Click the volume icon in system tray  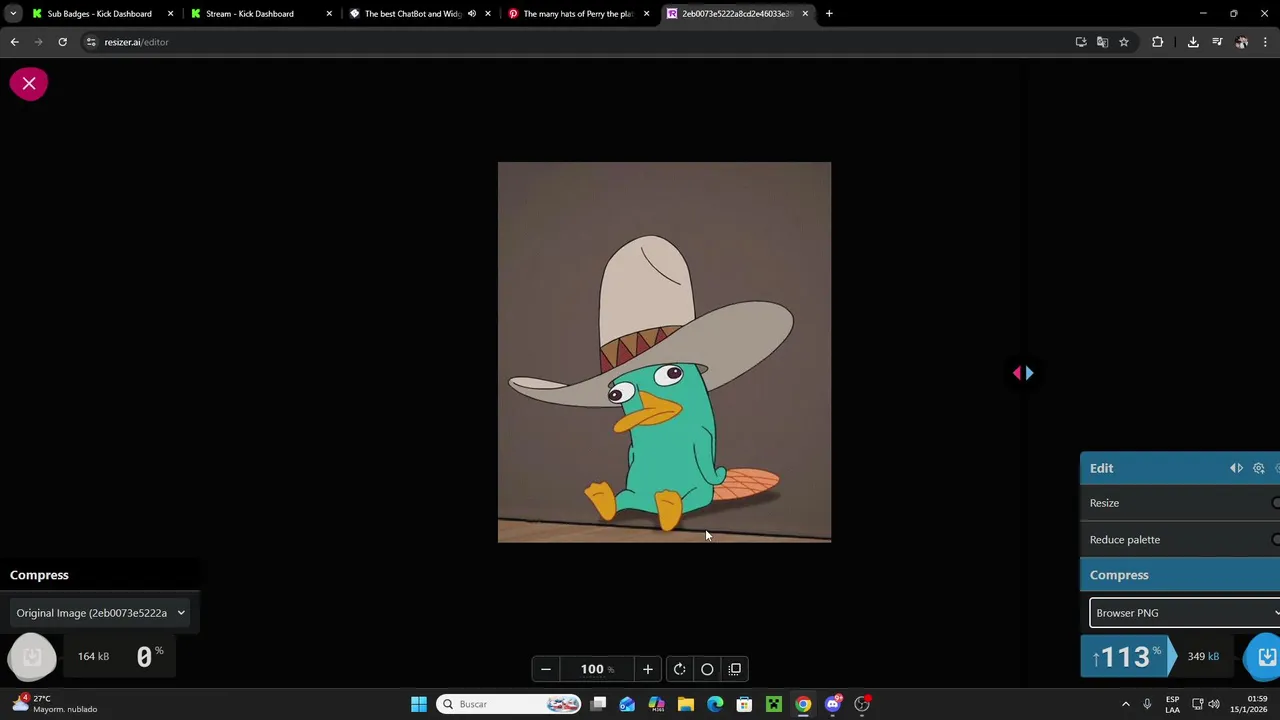[x=1213, y=704]
